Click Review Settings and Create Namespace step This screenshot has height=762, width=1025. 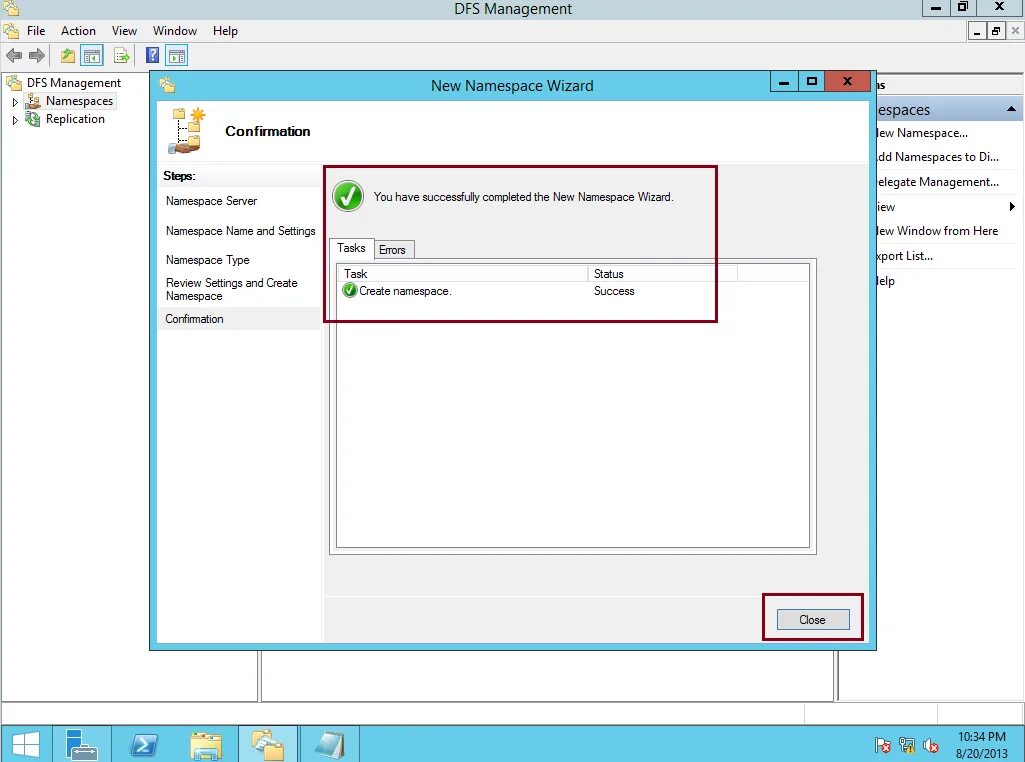231,289
